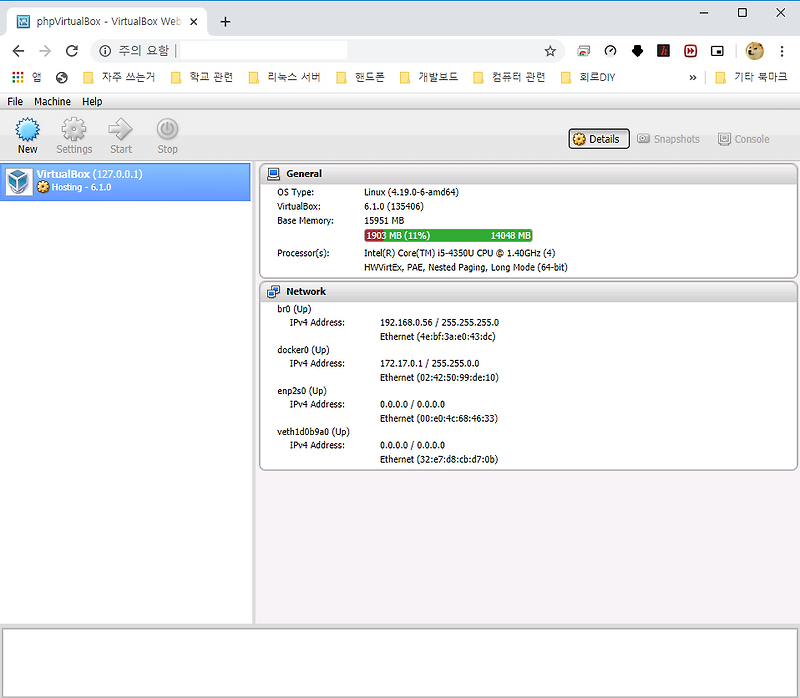Collapse the General section header
Image resolution: width=800 pixels, height=698 pixels.
(528, 174)
